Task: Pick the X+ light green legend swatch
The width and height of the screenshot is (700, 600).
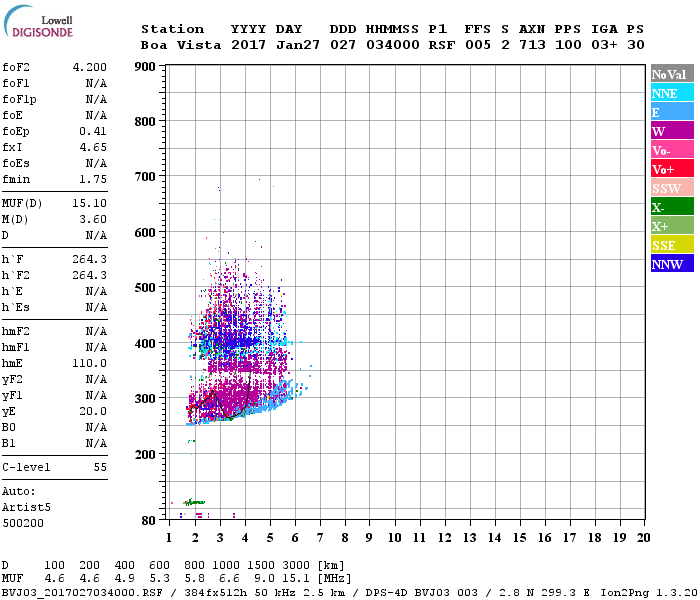Action: pyautogui.click(x=671, y=226)
